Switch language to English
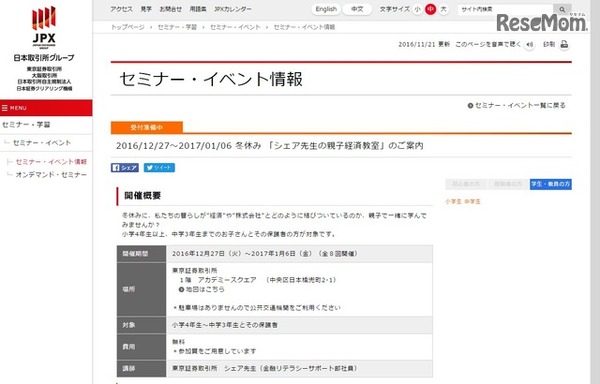 (x=326, y=9)
